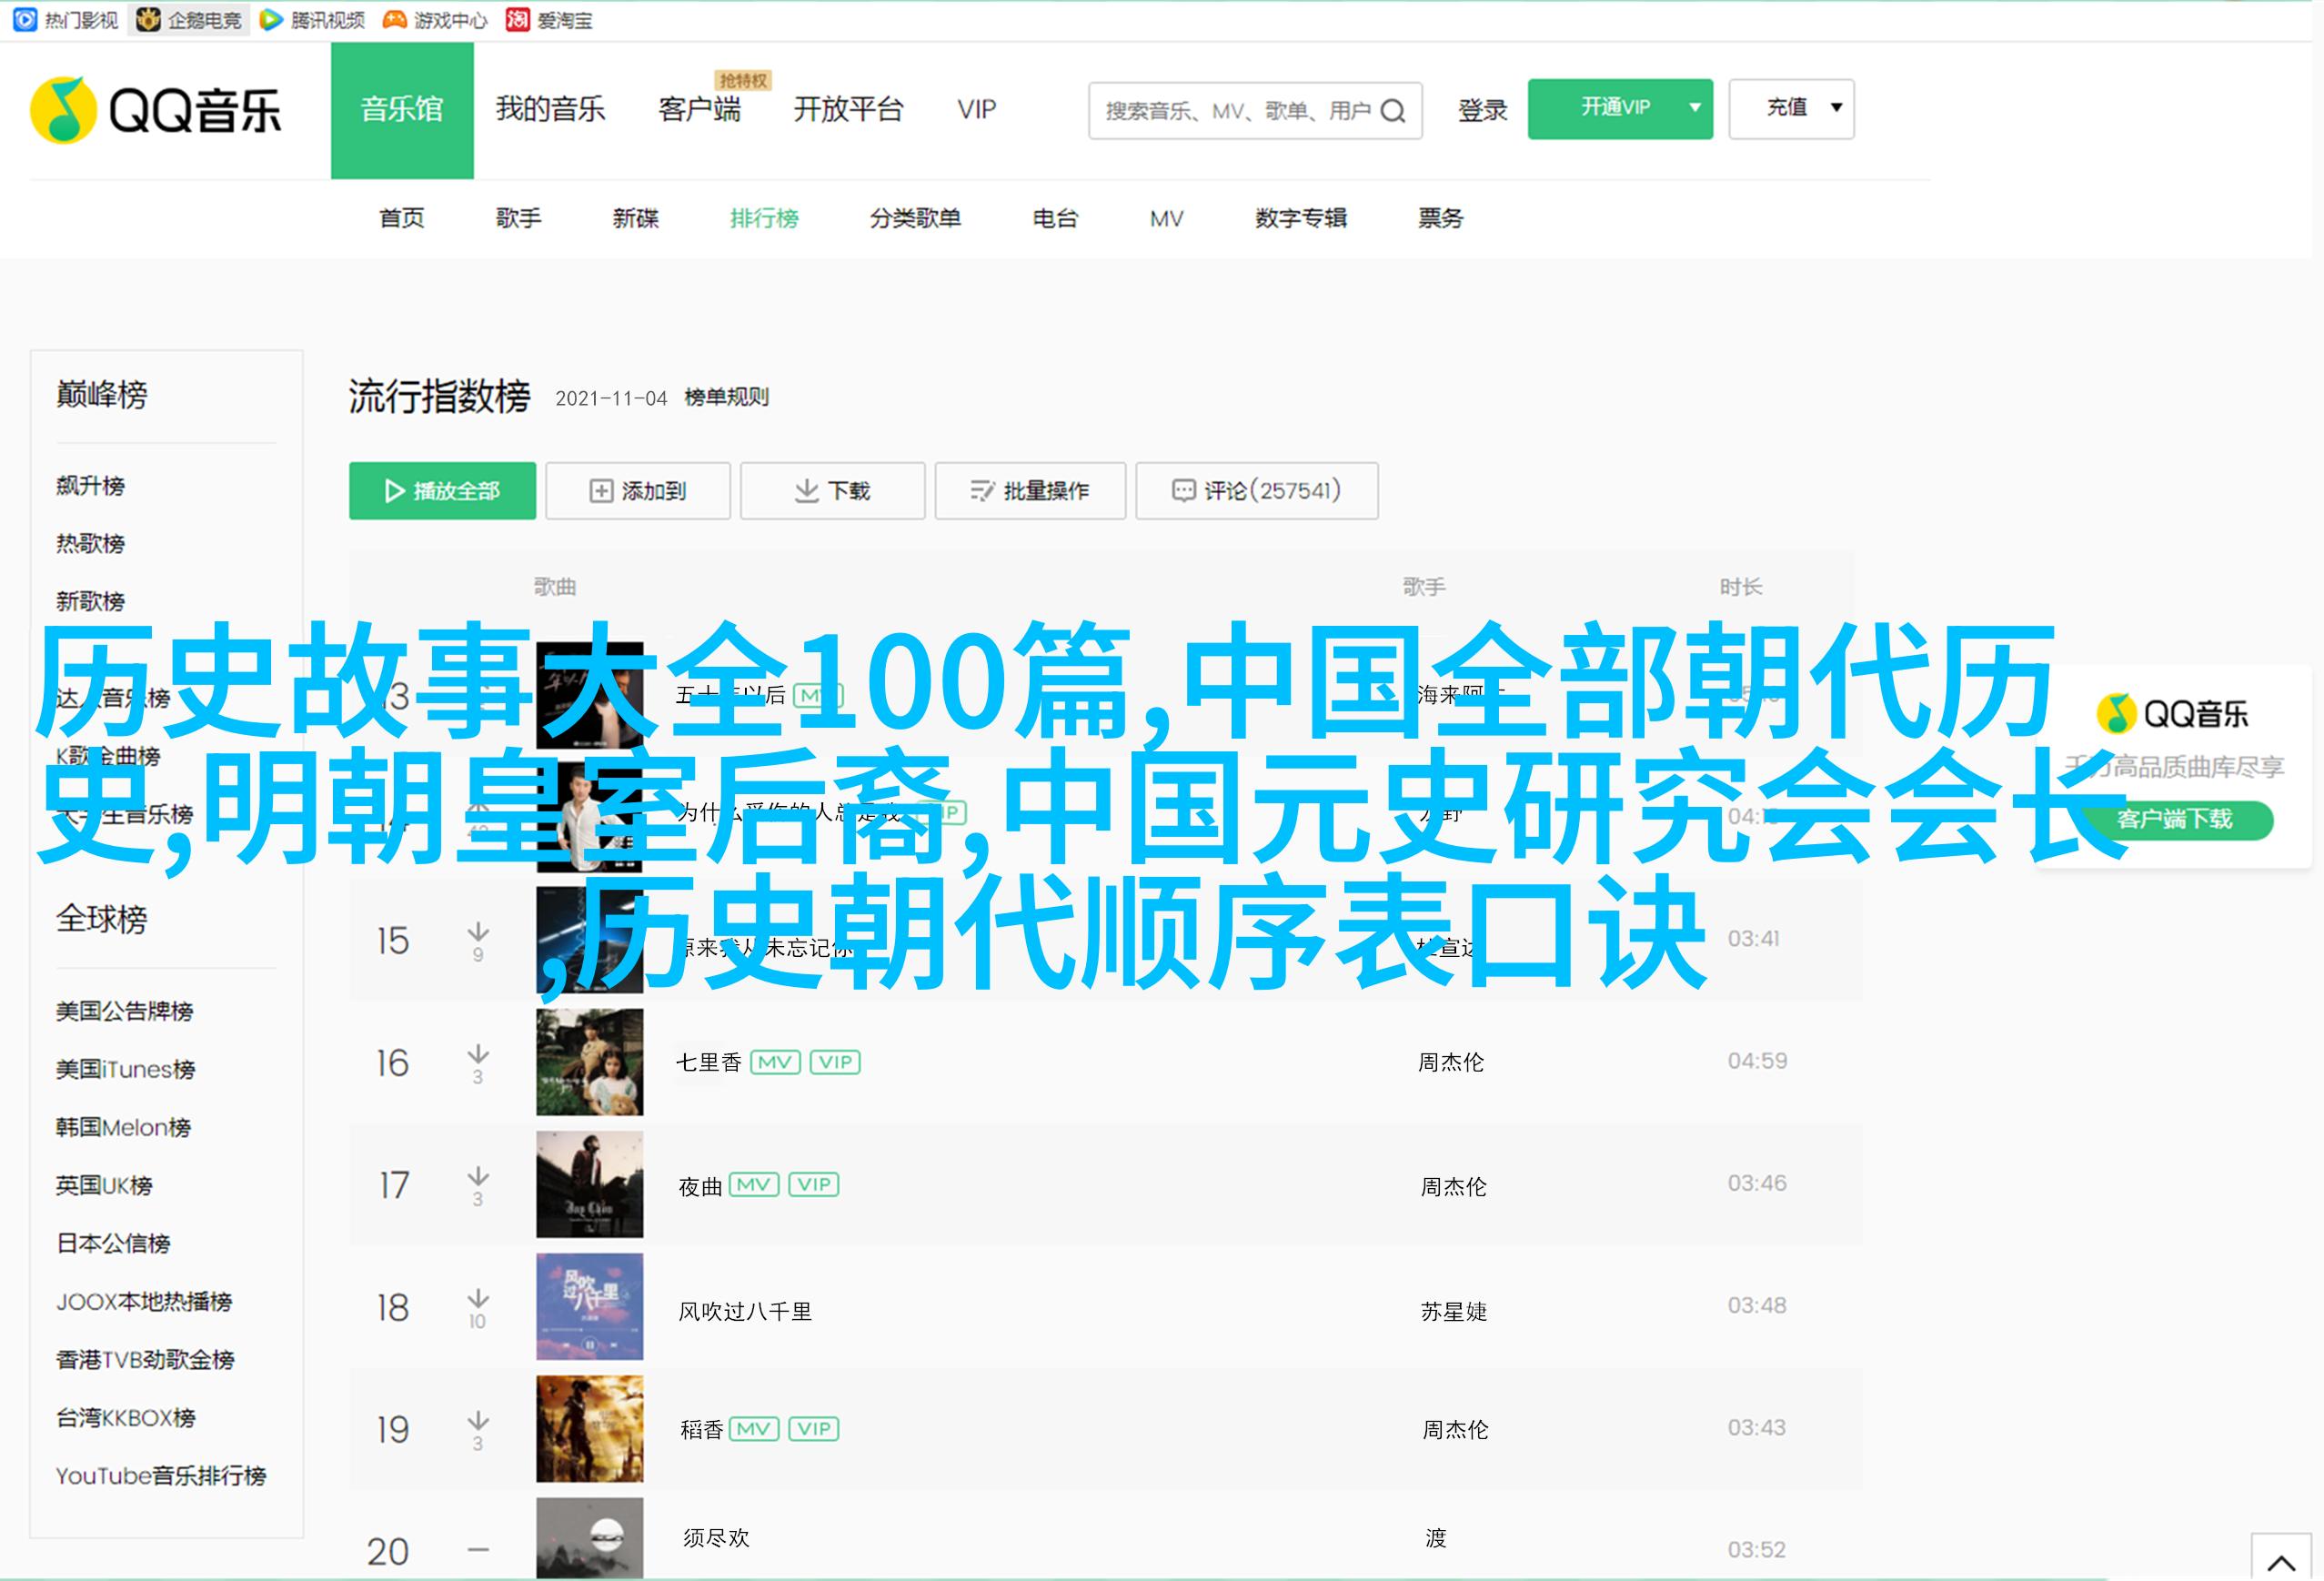This screenshot has width=2324, height=1581.
Task: Open the 榜单规则 link
Action: click(x=726, y=397)
